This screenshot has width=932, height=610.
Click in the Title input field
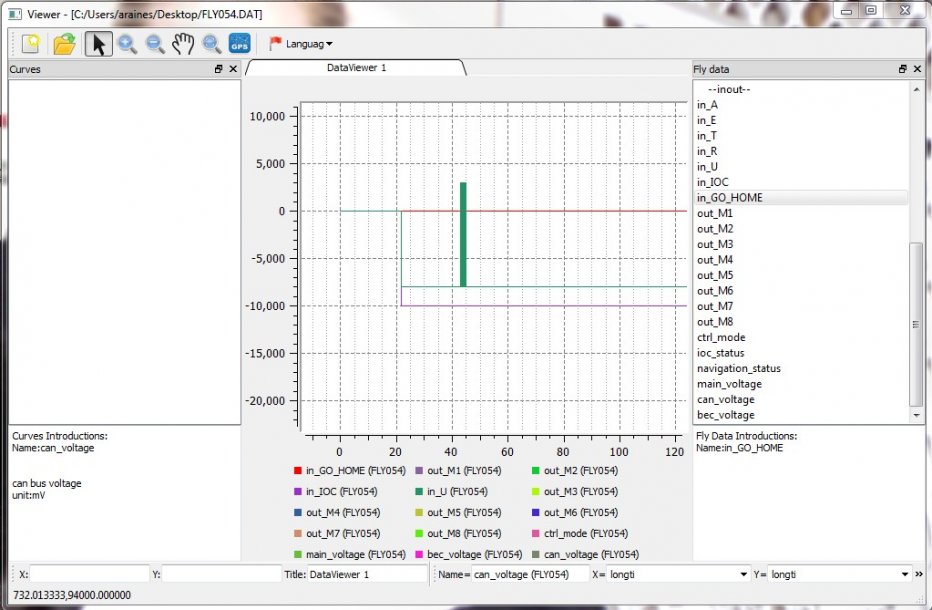pyautogui.click(x=368, y=574)
